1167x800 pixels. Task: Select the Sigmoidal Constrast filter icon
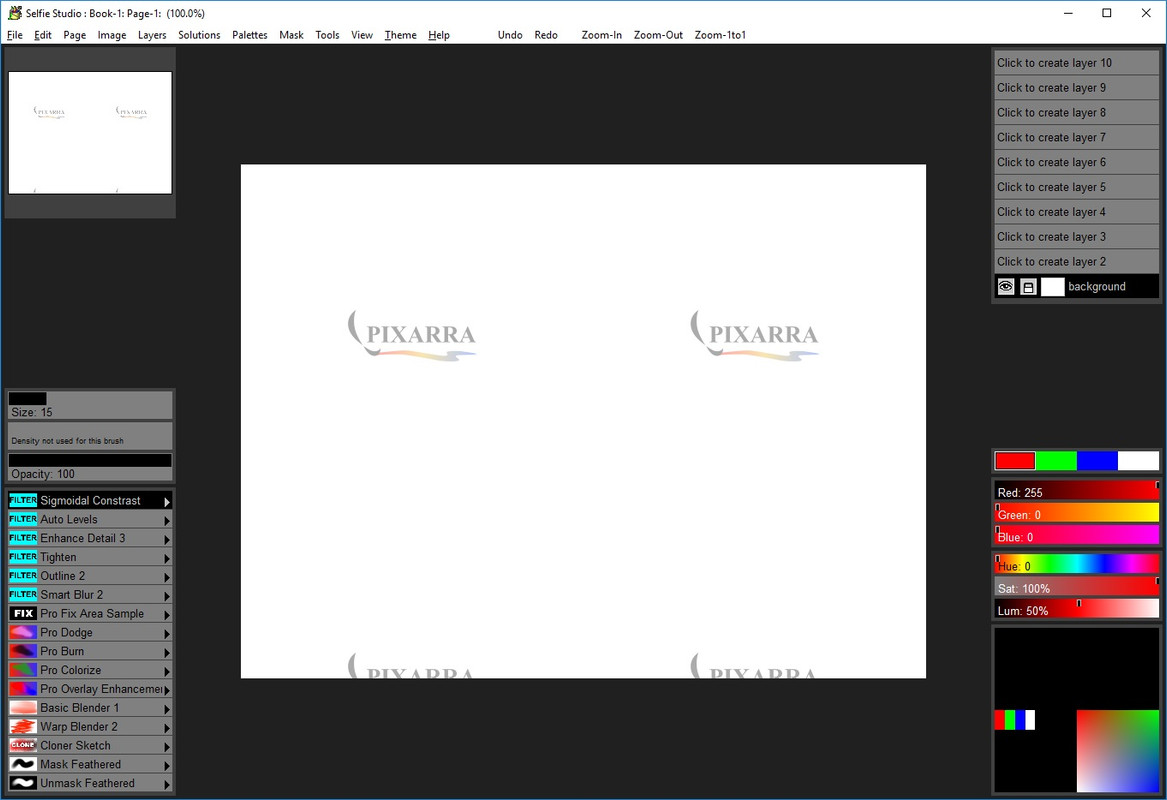(23, 500)
